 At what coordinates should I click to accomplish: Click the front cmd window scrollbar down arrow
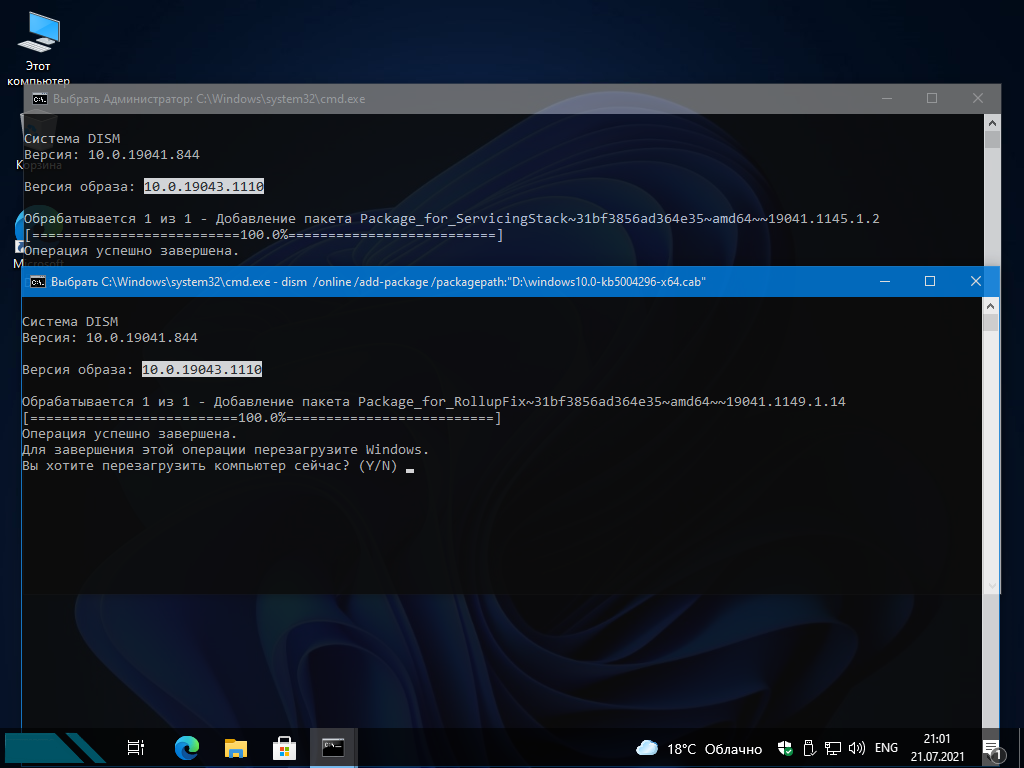[x=991, y=585]
